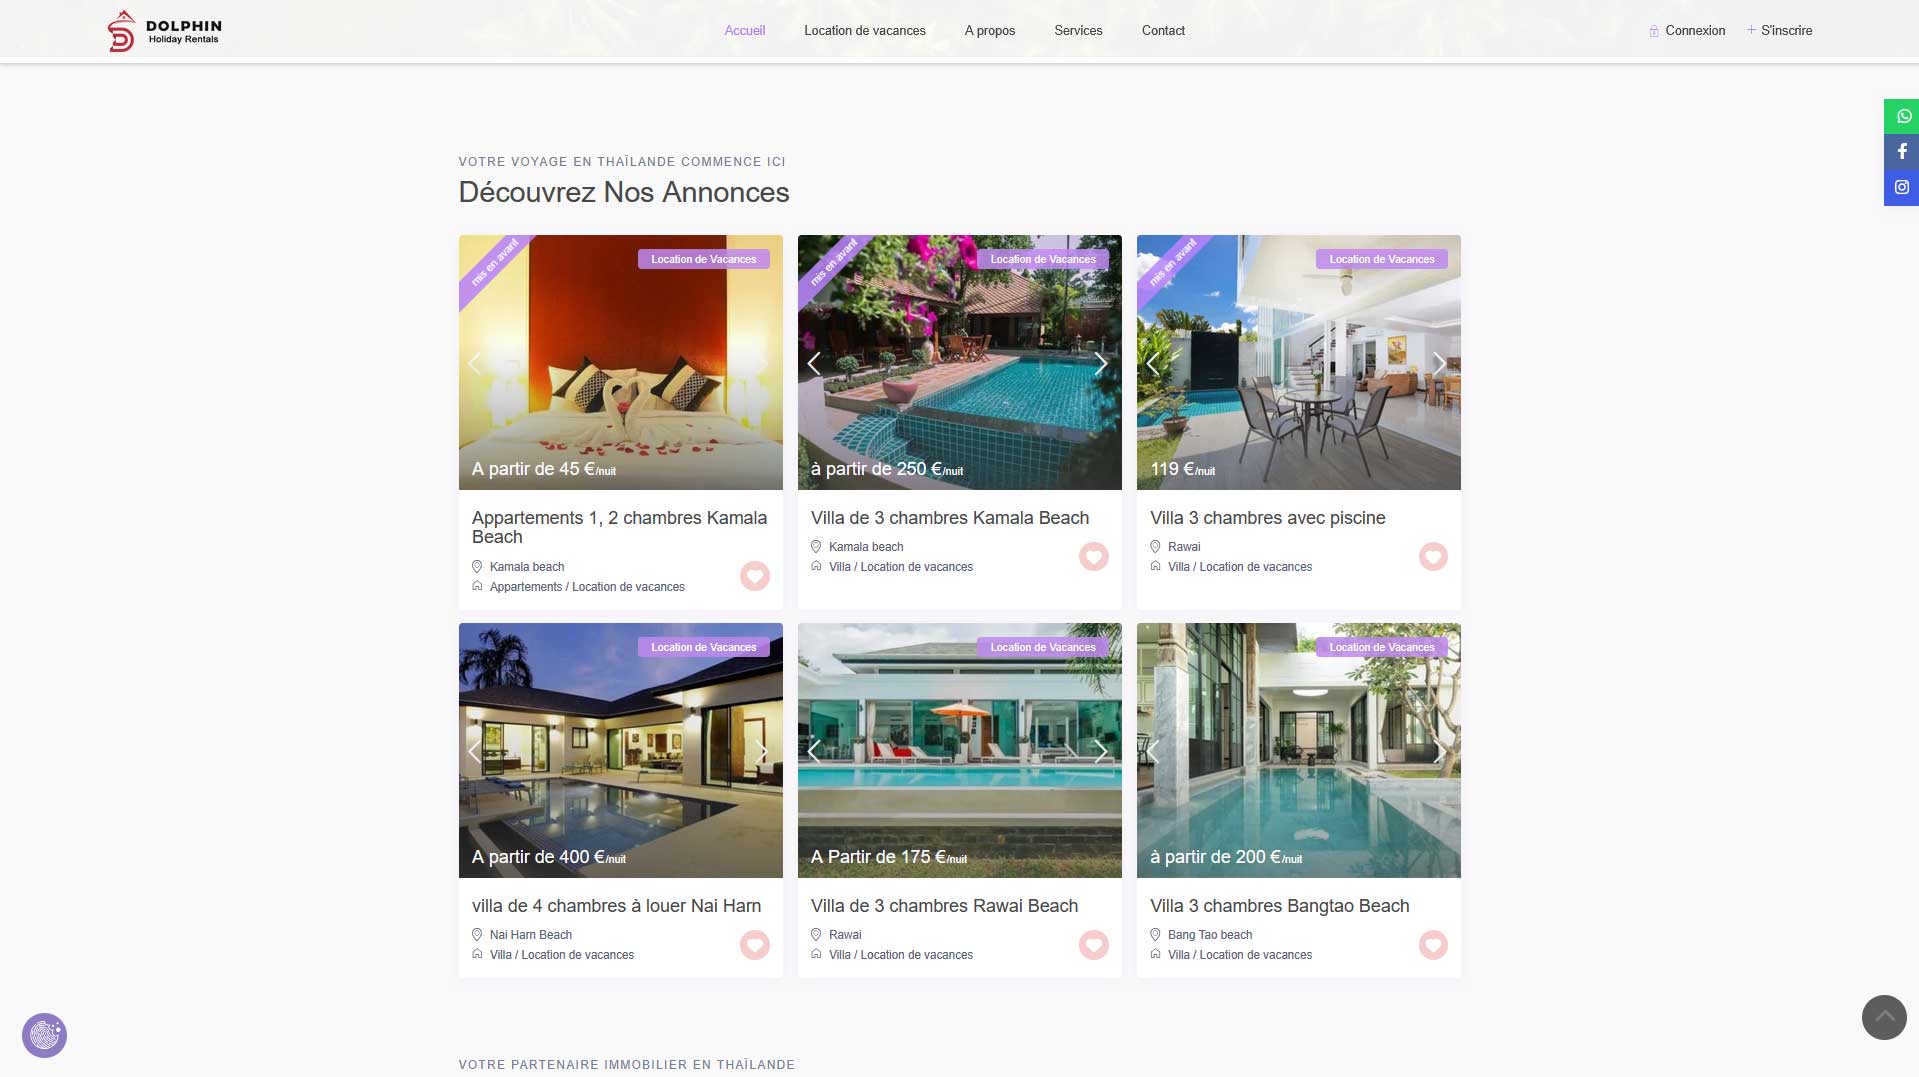The image size is (1919, 1077).
Task: Open the Nai Harn villa night photo
Action: pyautogui.click(x=620, y=750)
